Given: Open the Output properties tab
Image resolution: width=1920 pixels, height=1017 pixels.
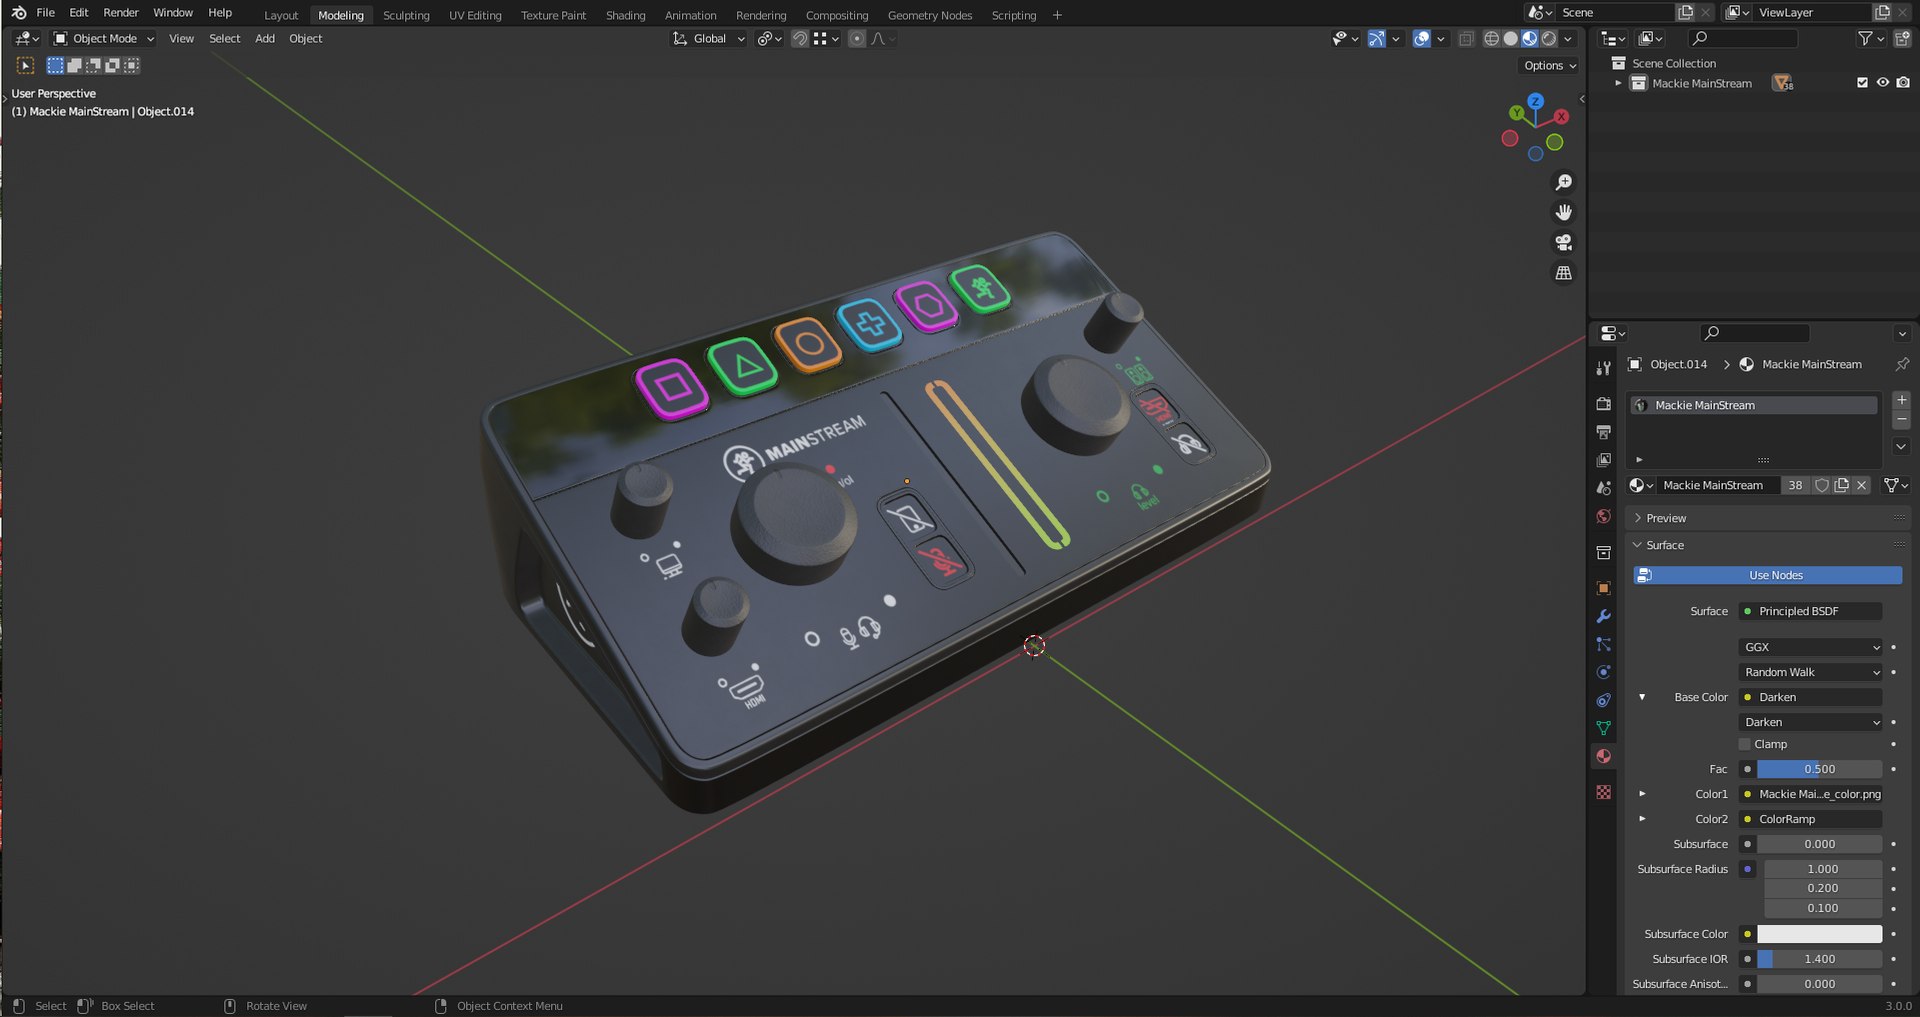Looking at the screenshot, I should (1603, 432).
